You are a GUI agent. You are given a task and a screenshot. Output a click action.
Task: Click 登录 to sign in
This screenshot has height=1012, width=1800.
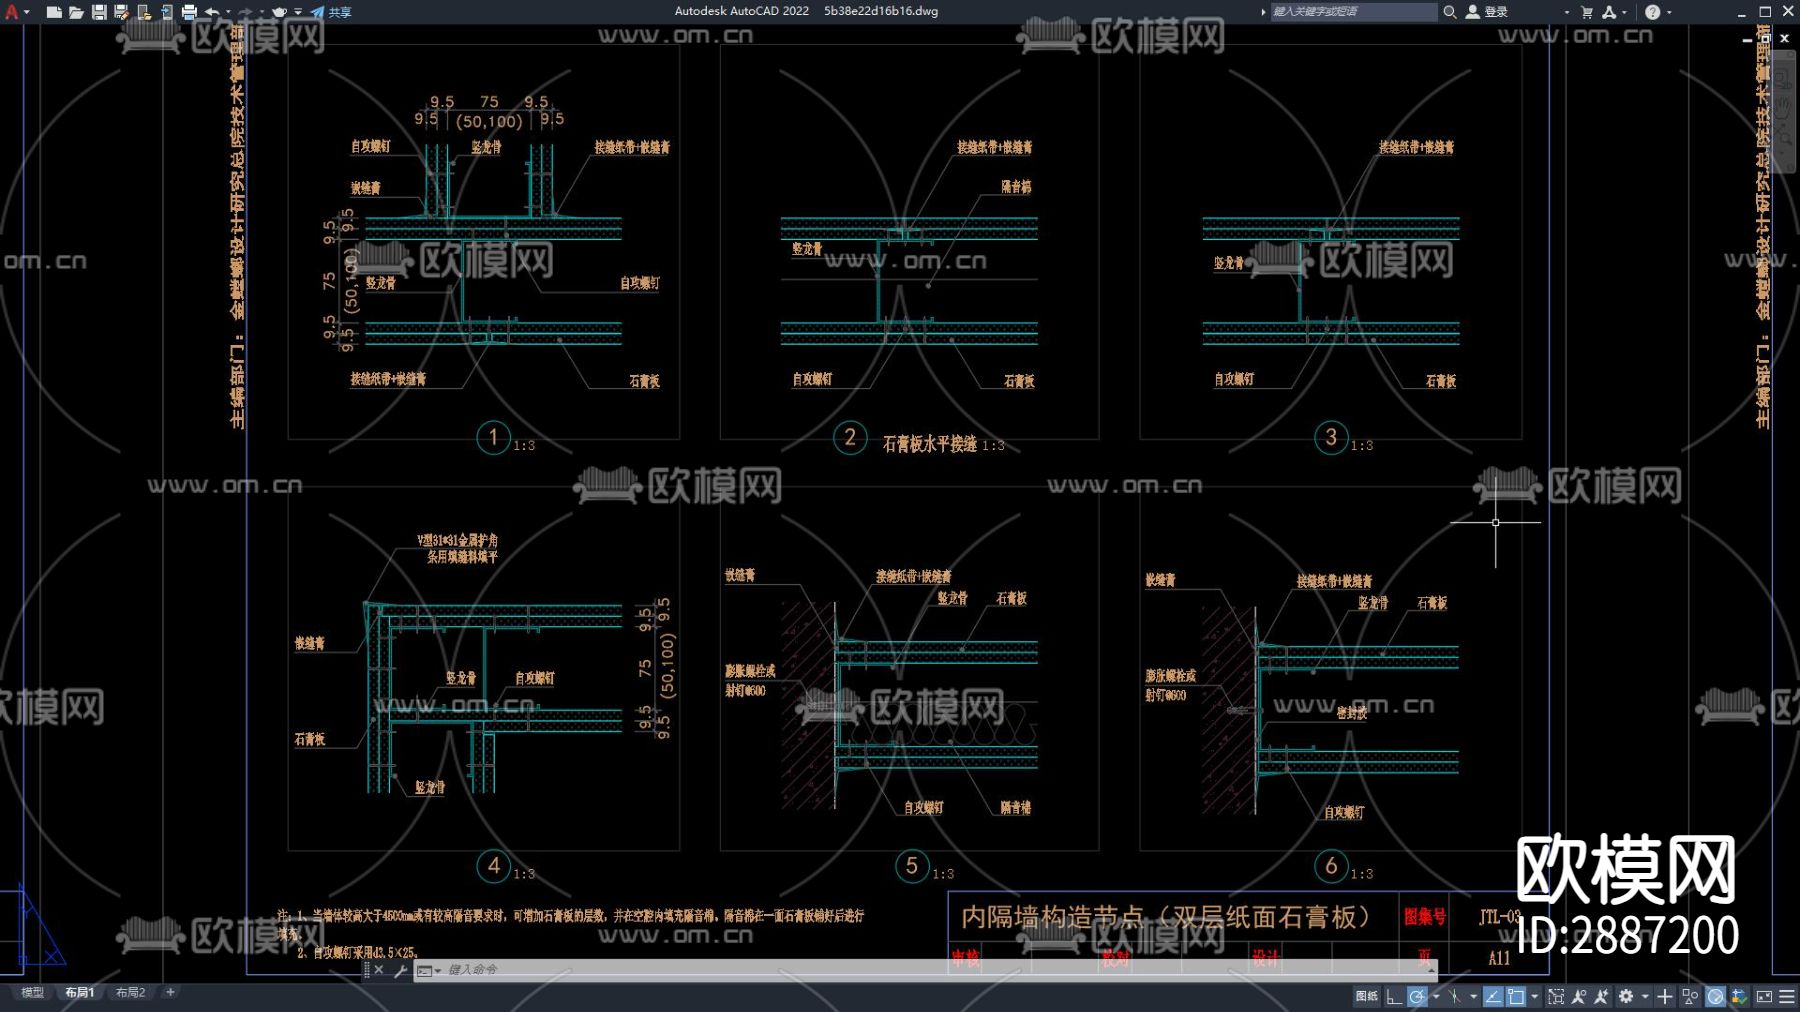click(x=1487, y=12)
